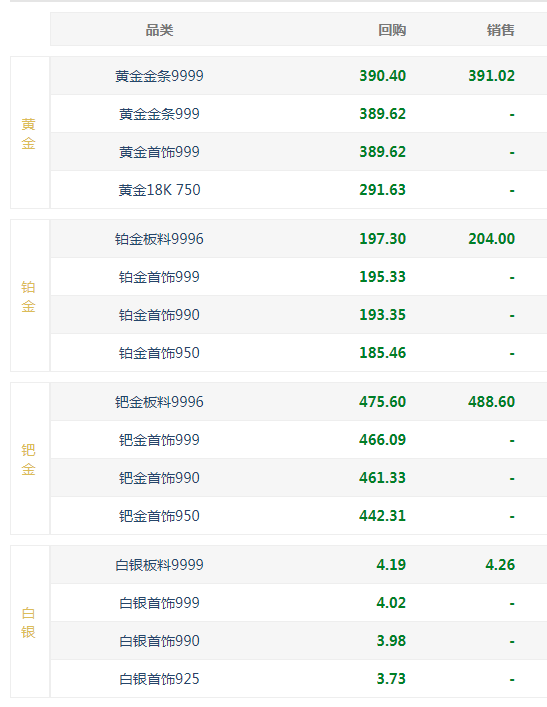Select buyback price 442.31
Viewport: 547px width, 707px height.
click(x=382, y=516)
